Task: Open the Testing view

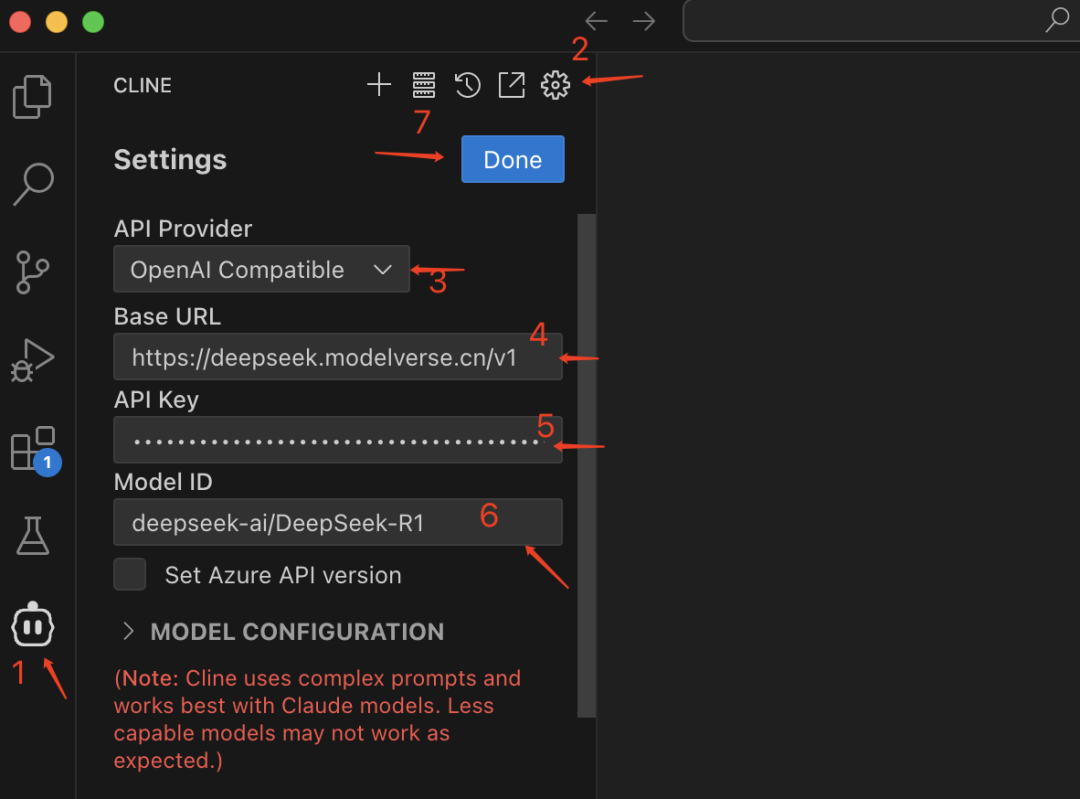Action: tap(33, 536)
